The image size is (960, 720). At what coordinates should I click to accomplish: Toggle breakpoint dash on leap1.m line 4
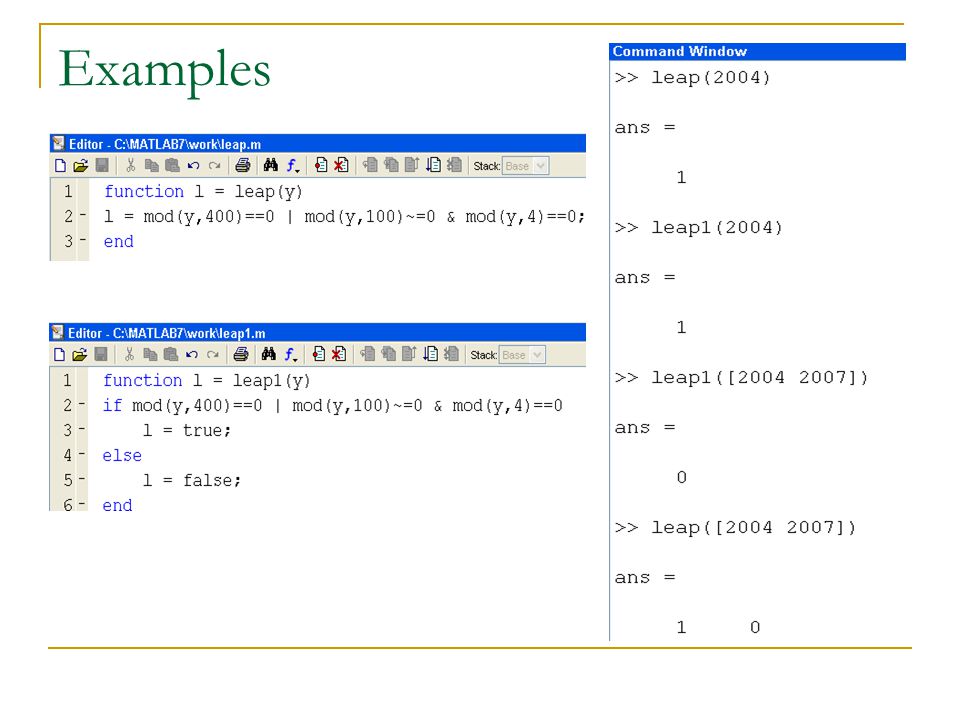click(x=82, y=455)
